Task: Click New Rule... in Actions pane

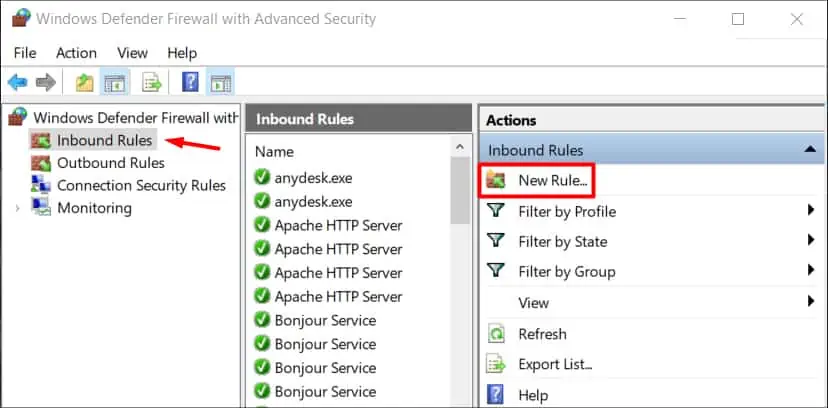Action: pyautogui.click(x=553, y=180)
